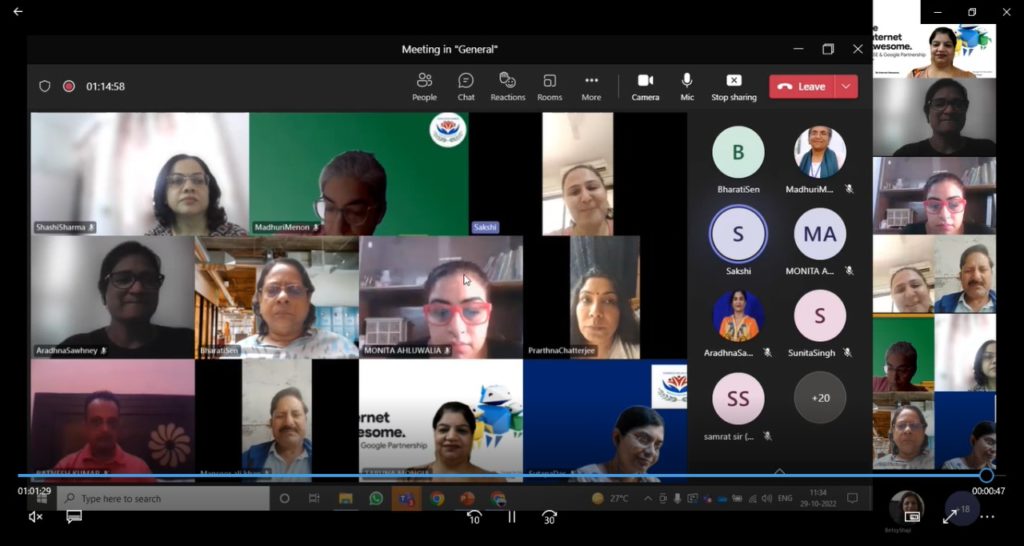This screenshot has width=1024, height=546.
Task: Open the three-dot video player options
Action: (987, 517)
